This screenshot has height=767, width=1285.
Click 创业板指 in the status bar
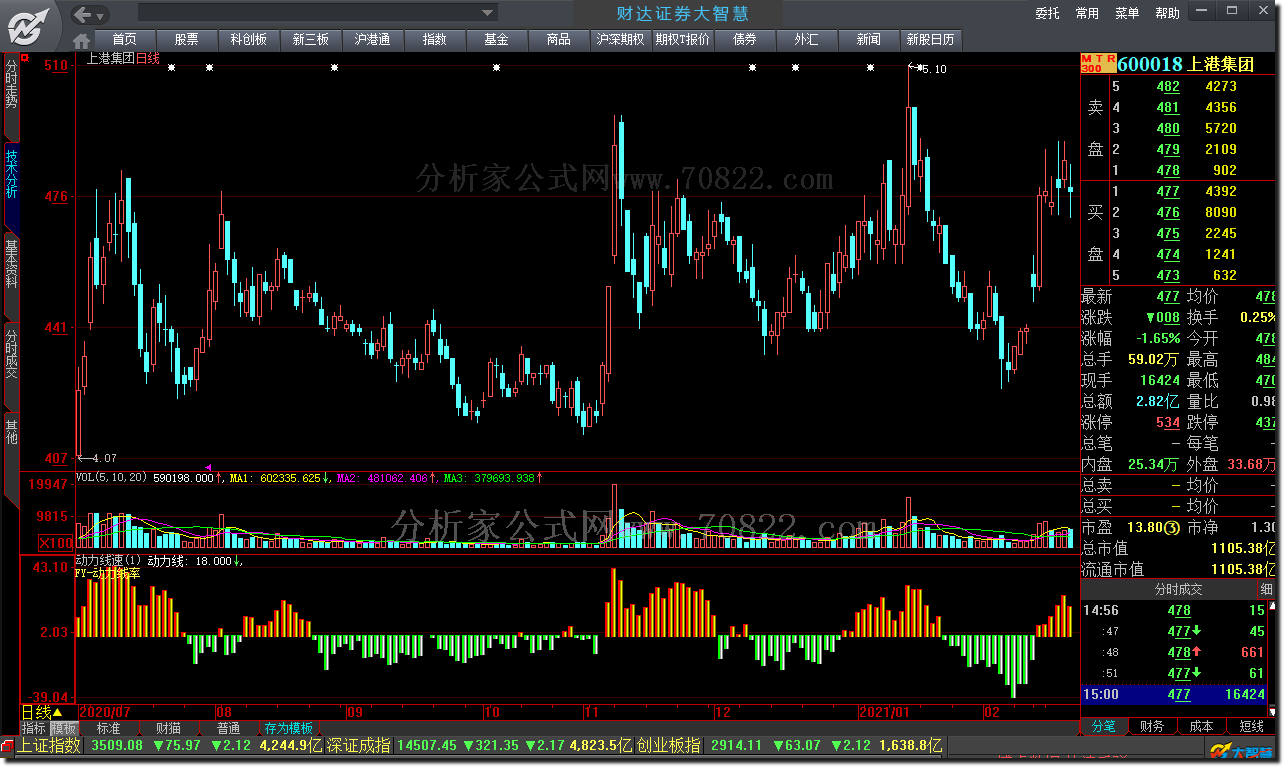[668, 745]
